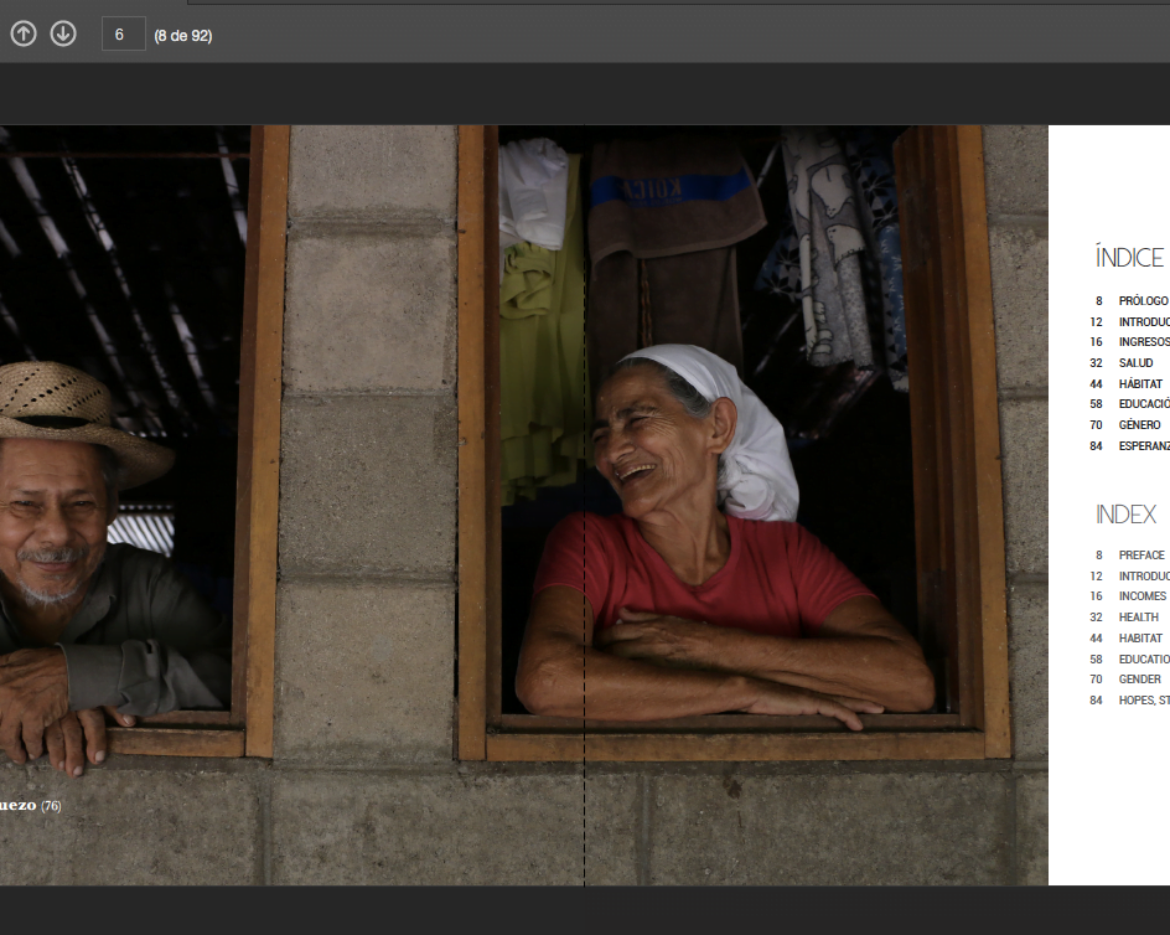Click the GENDER entry in the Index

pyautogui.click(x=1139, y=679)
